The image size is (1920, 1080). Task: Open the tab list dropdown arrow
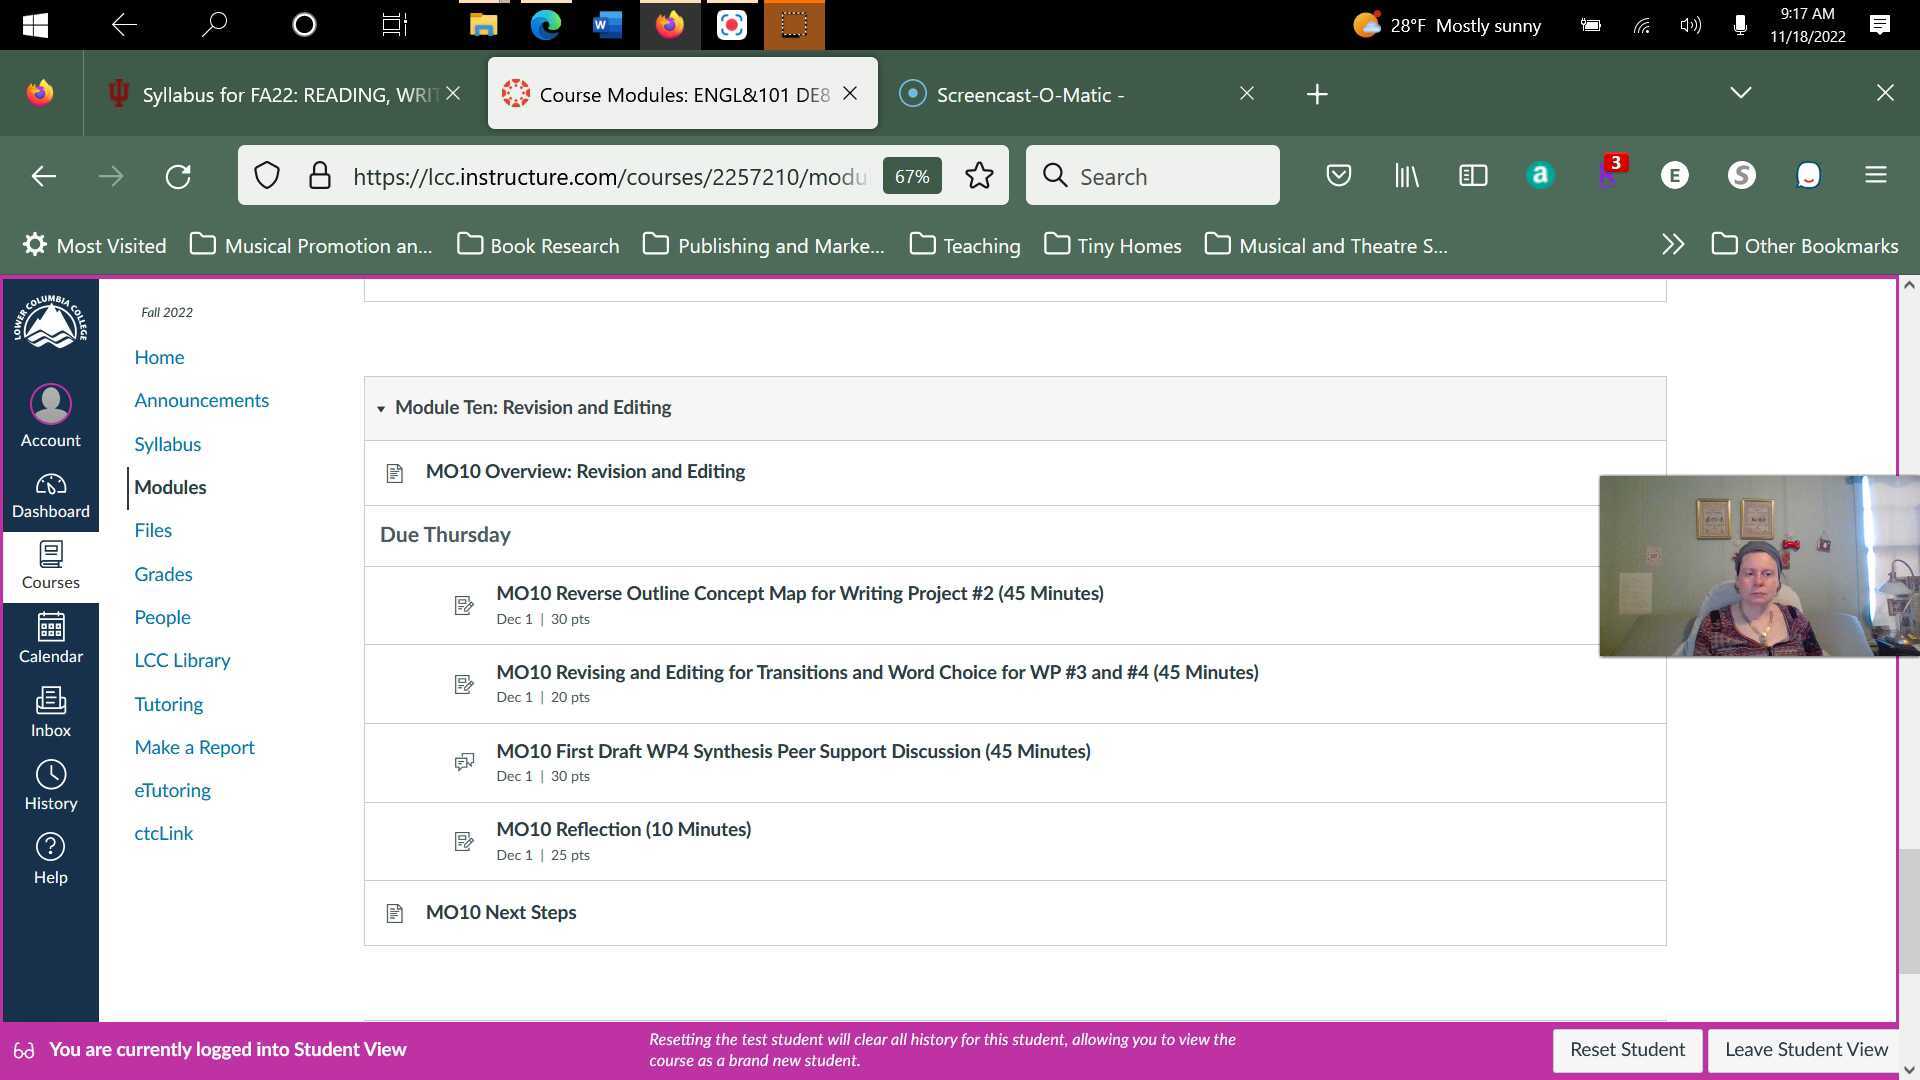tap(1740, 93)
